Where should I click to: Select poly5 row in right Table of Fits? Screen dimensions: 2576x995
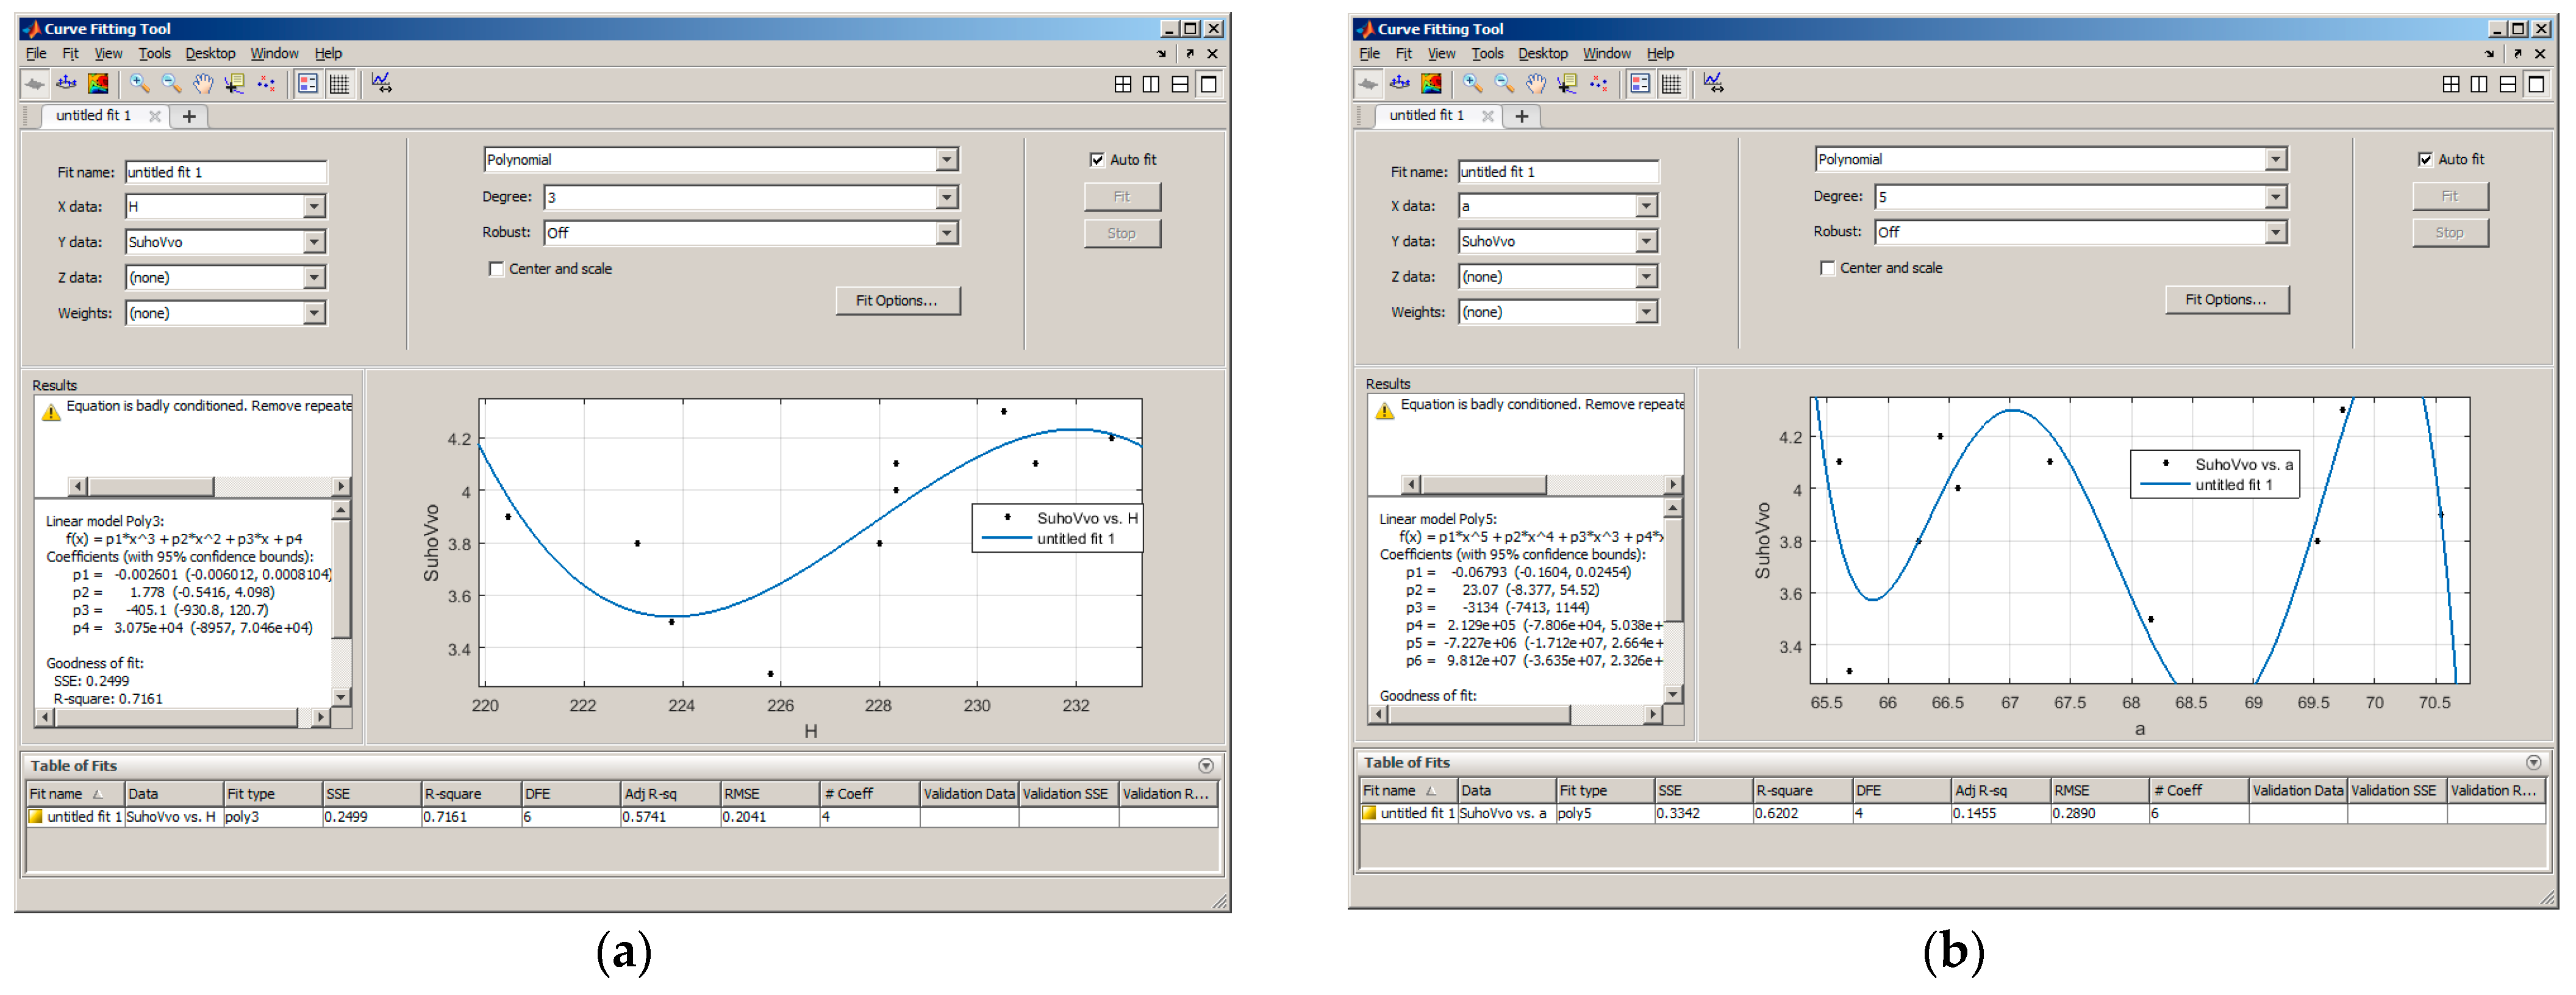pyautogui.click(x=1952, y=814)
